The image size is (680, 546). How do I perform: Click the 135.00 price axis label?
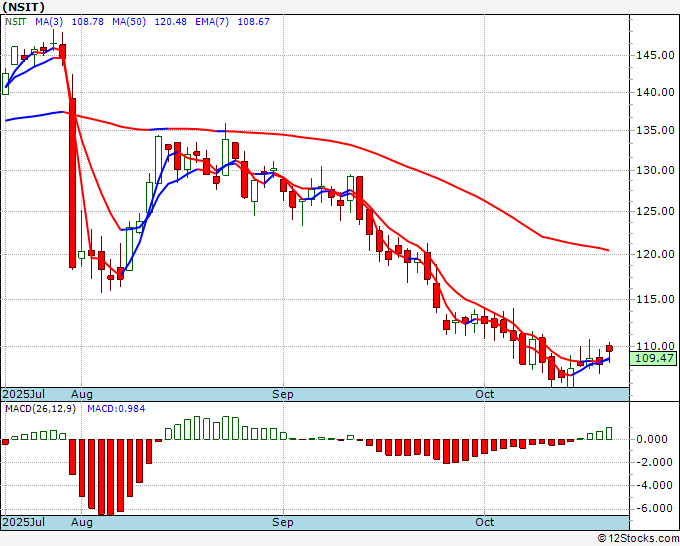pos(655,130)
